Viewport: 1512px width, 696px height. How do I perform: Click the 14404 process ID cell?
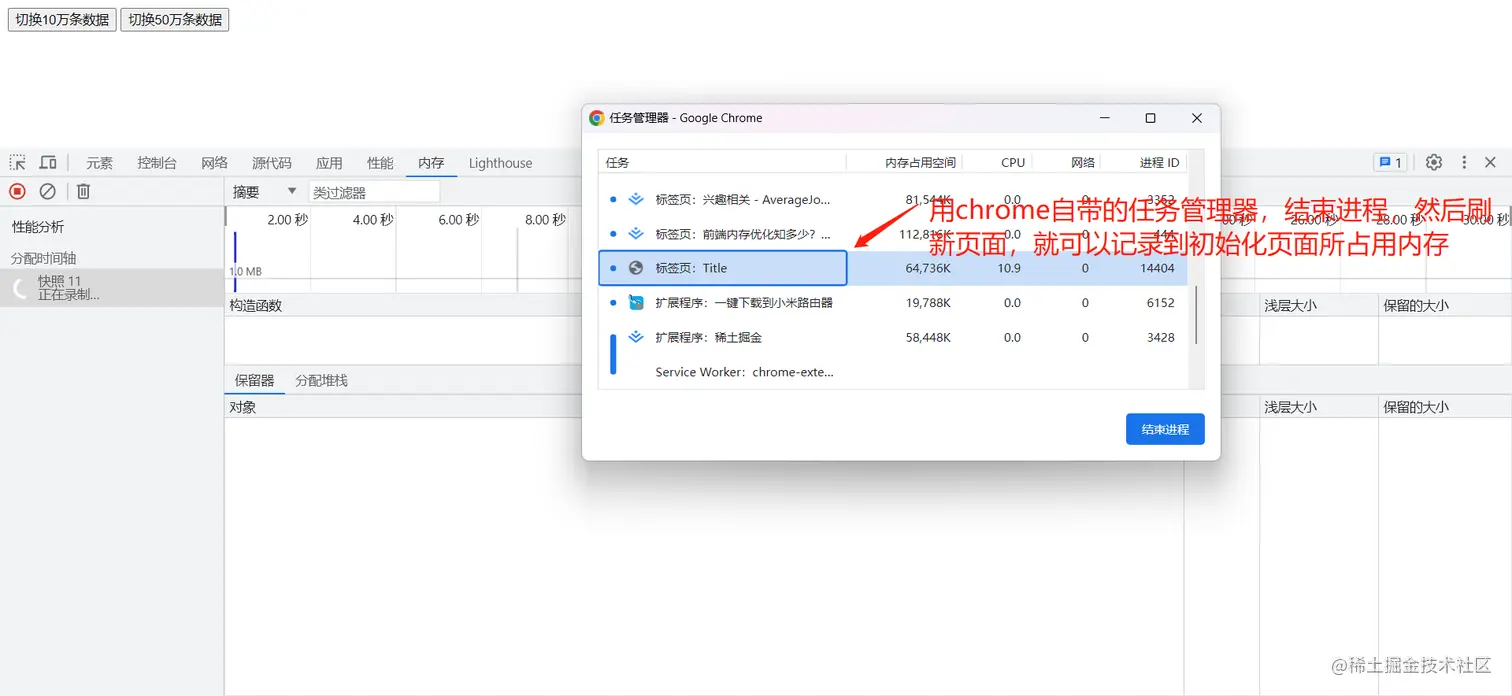coord(1157,268)
